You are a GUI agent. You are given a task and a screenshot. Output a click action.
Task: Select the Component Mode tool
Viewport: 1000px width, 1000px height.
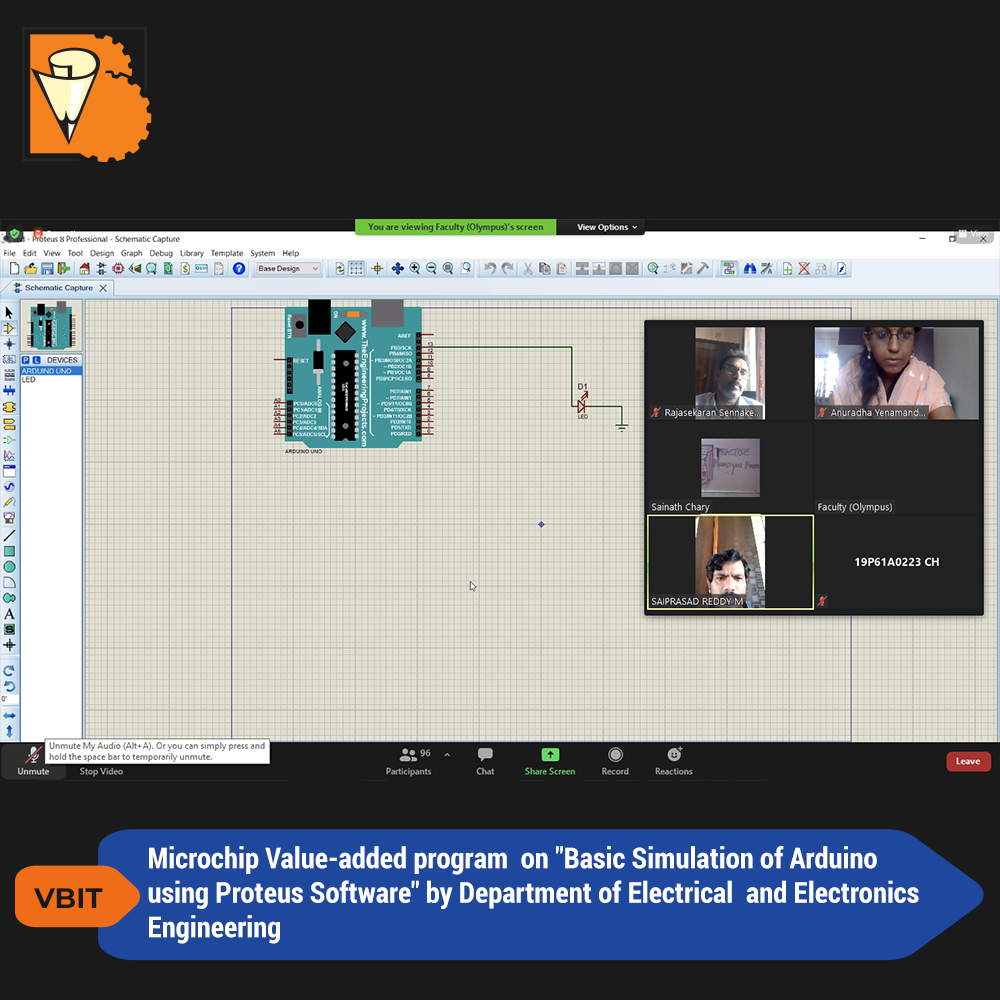[9, 328]
